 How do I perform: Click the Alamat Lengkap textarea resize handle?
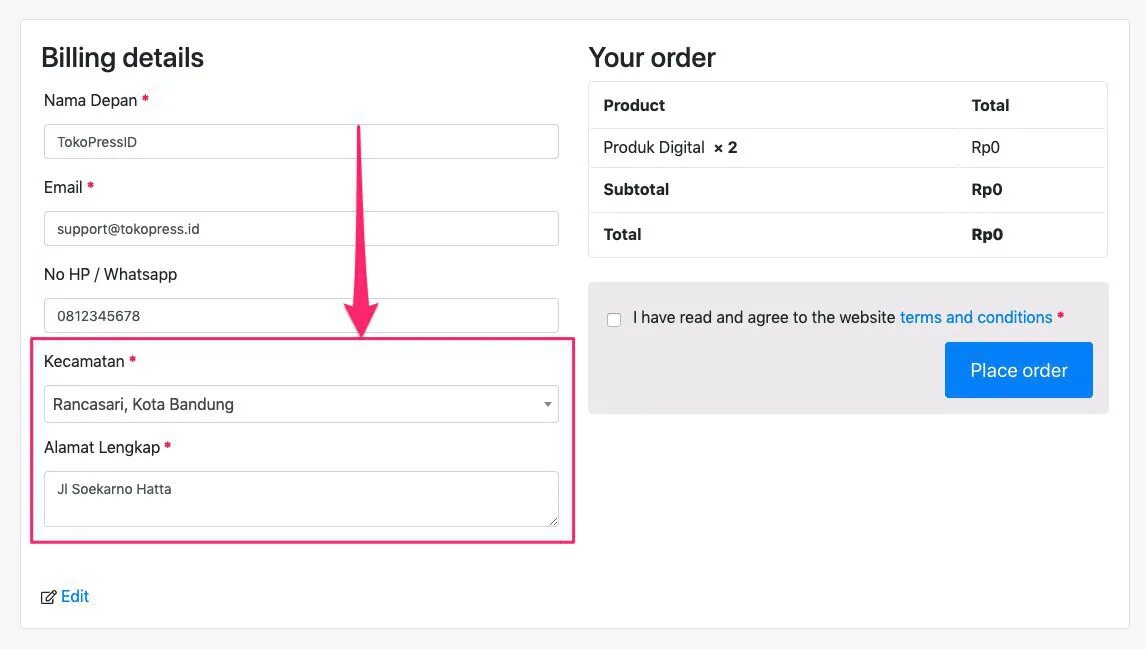tap(552, 520)
